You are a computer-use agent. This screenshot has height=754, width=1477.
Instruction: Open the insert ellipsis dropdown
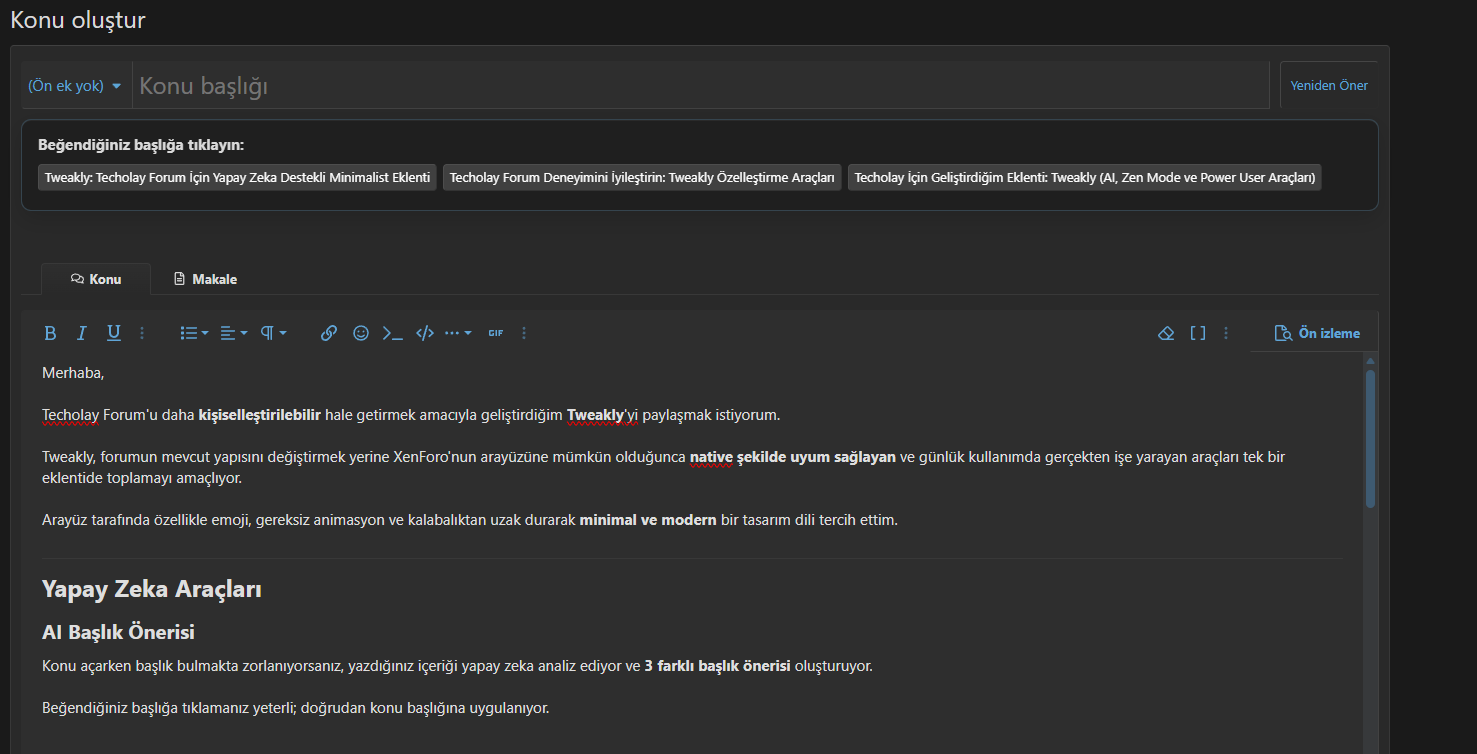point(458,333)
